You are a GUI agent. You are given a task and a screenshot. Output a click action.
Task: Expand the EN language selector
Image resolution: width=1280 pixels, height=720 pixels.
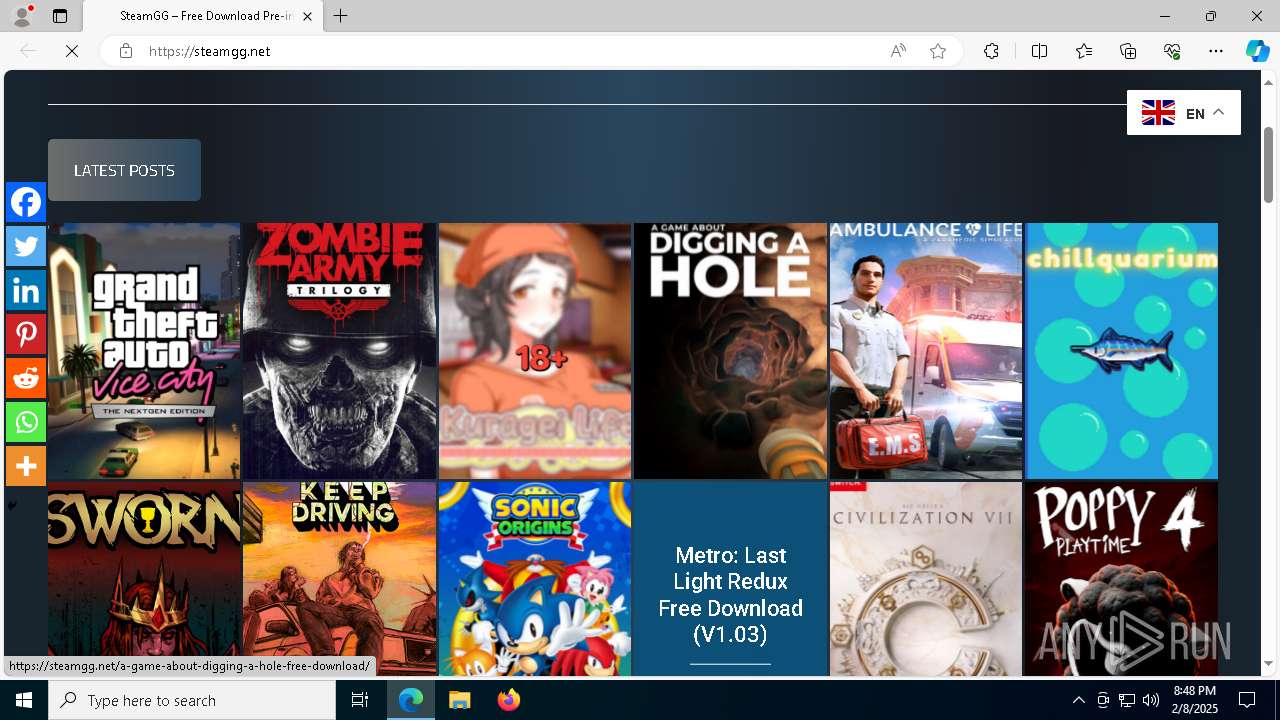(1184, 113)
